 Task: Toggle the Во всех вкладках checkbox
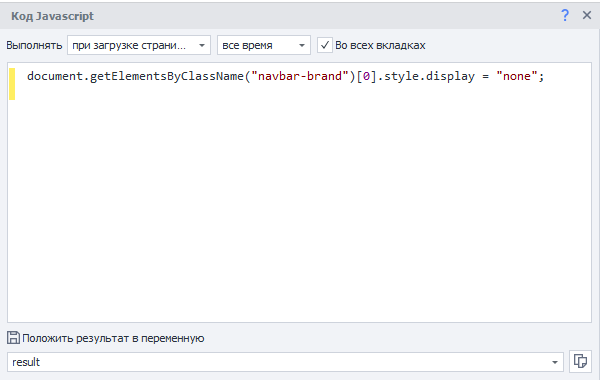pyautogui.click(x=324, y=45)
